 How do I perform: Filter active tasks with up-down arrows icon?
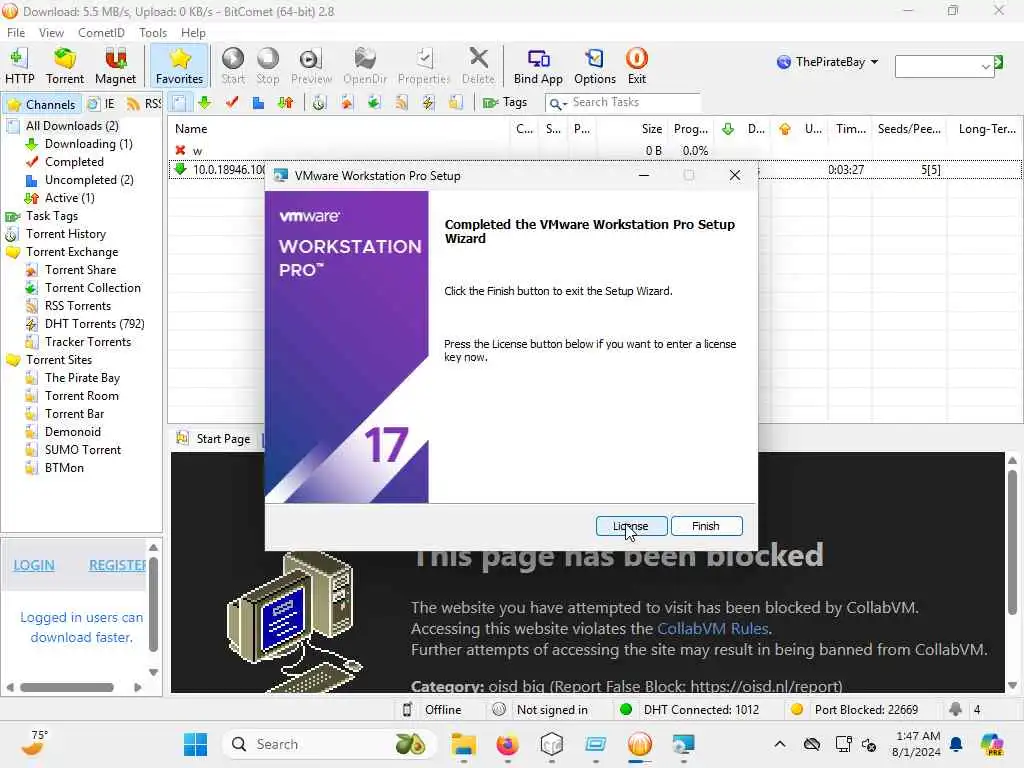click(285, 103)
